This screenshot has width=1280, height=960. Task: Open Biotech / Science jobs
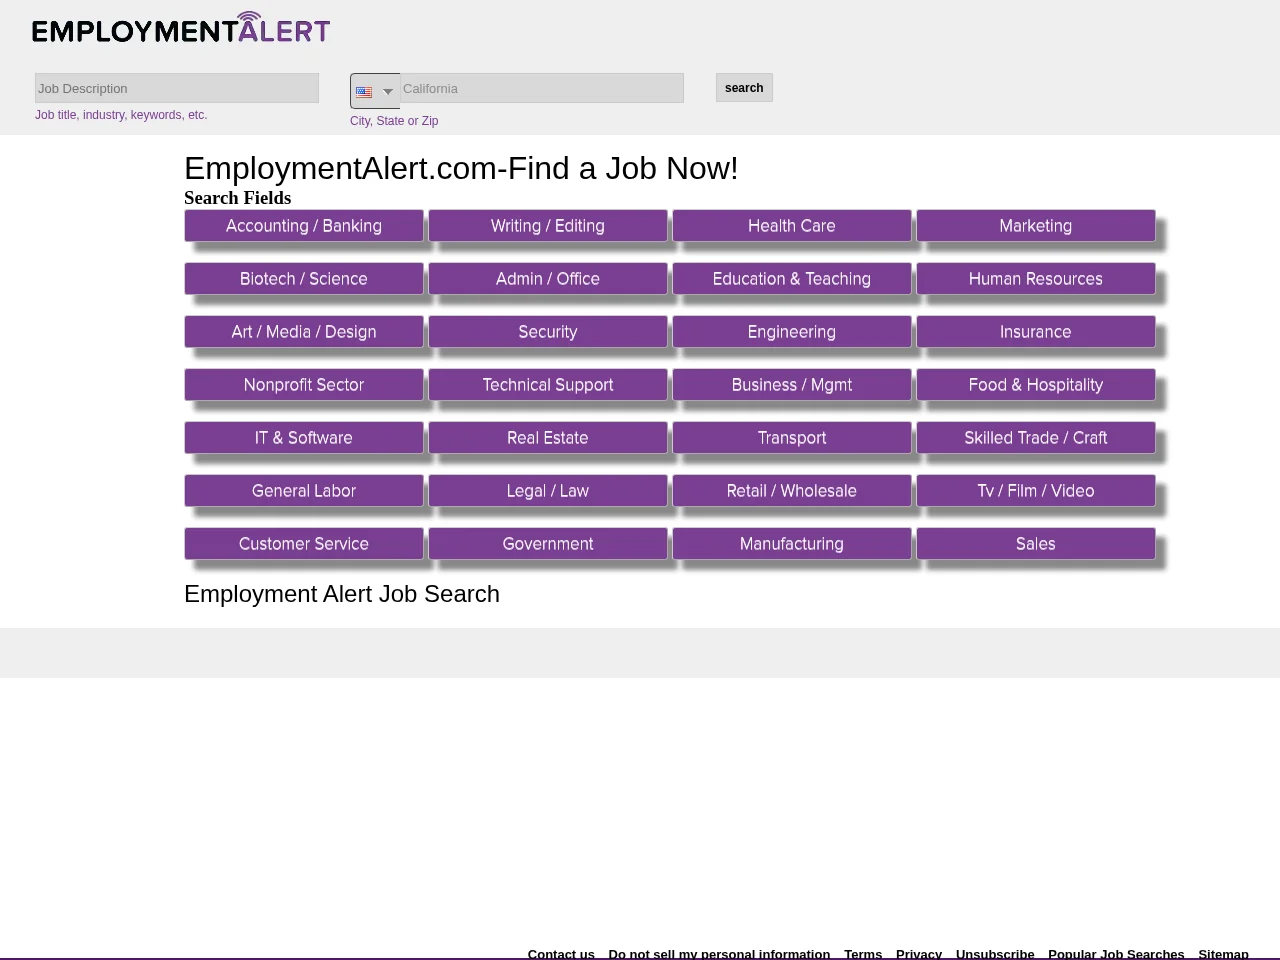304,279
